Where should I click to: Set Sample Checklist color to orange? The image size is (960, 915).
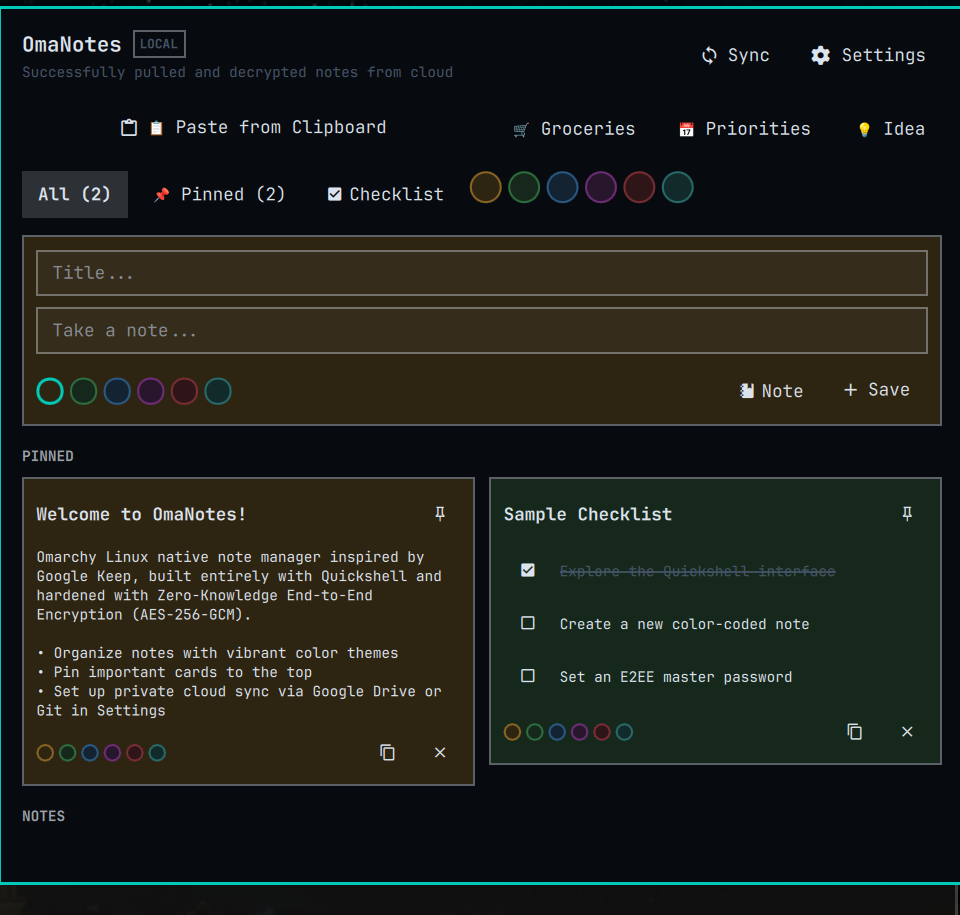tap(512, 732)
